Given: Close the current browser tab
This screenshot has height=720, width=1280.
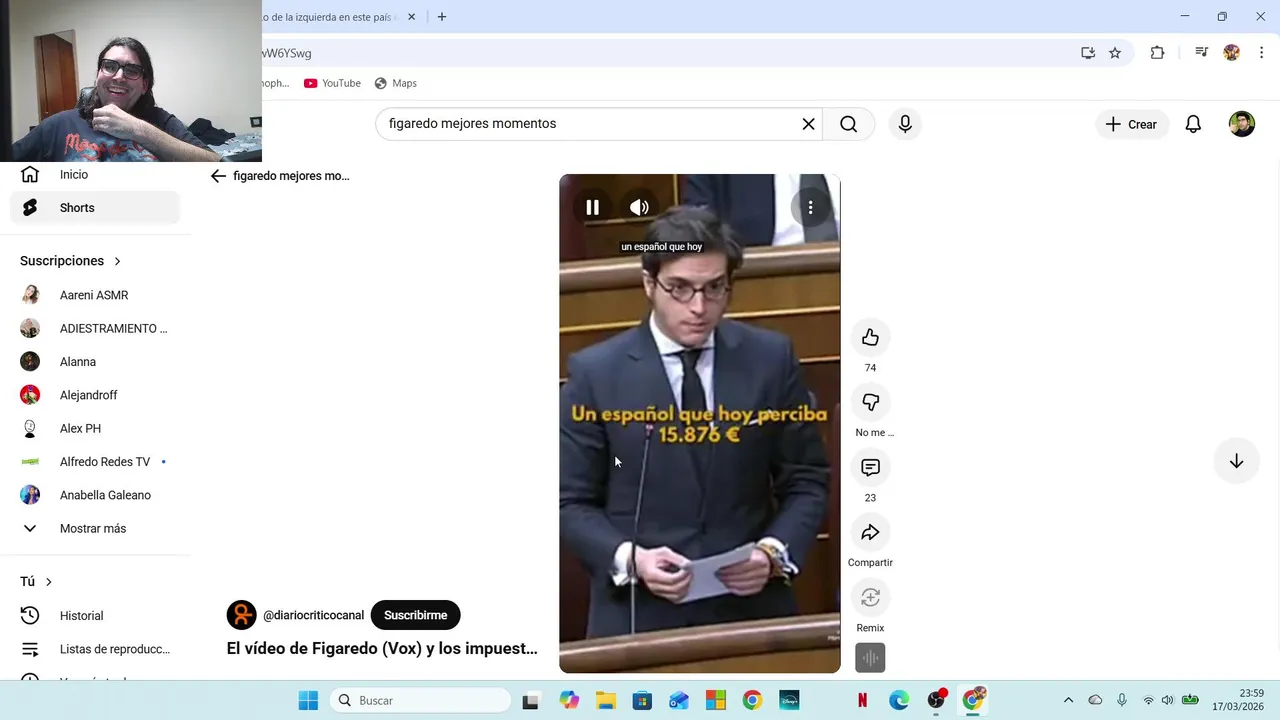Looking at the screenshot, I should [411, 17].
